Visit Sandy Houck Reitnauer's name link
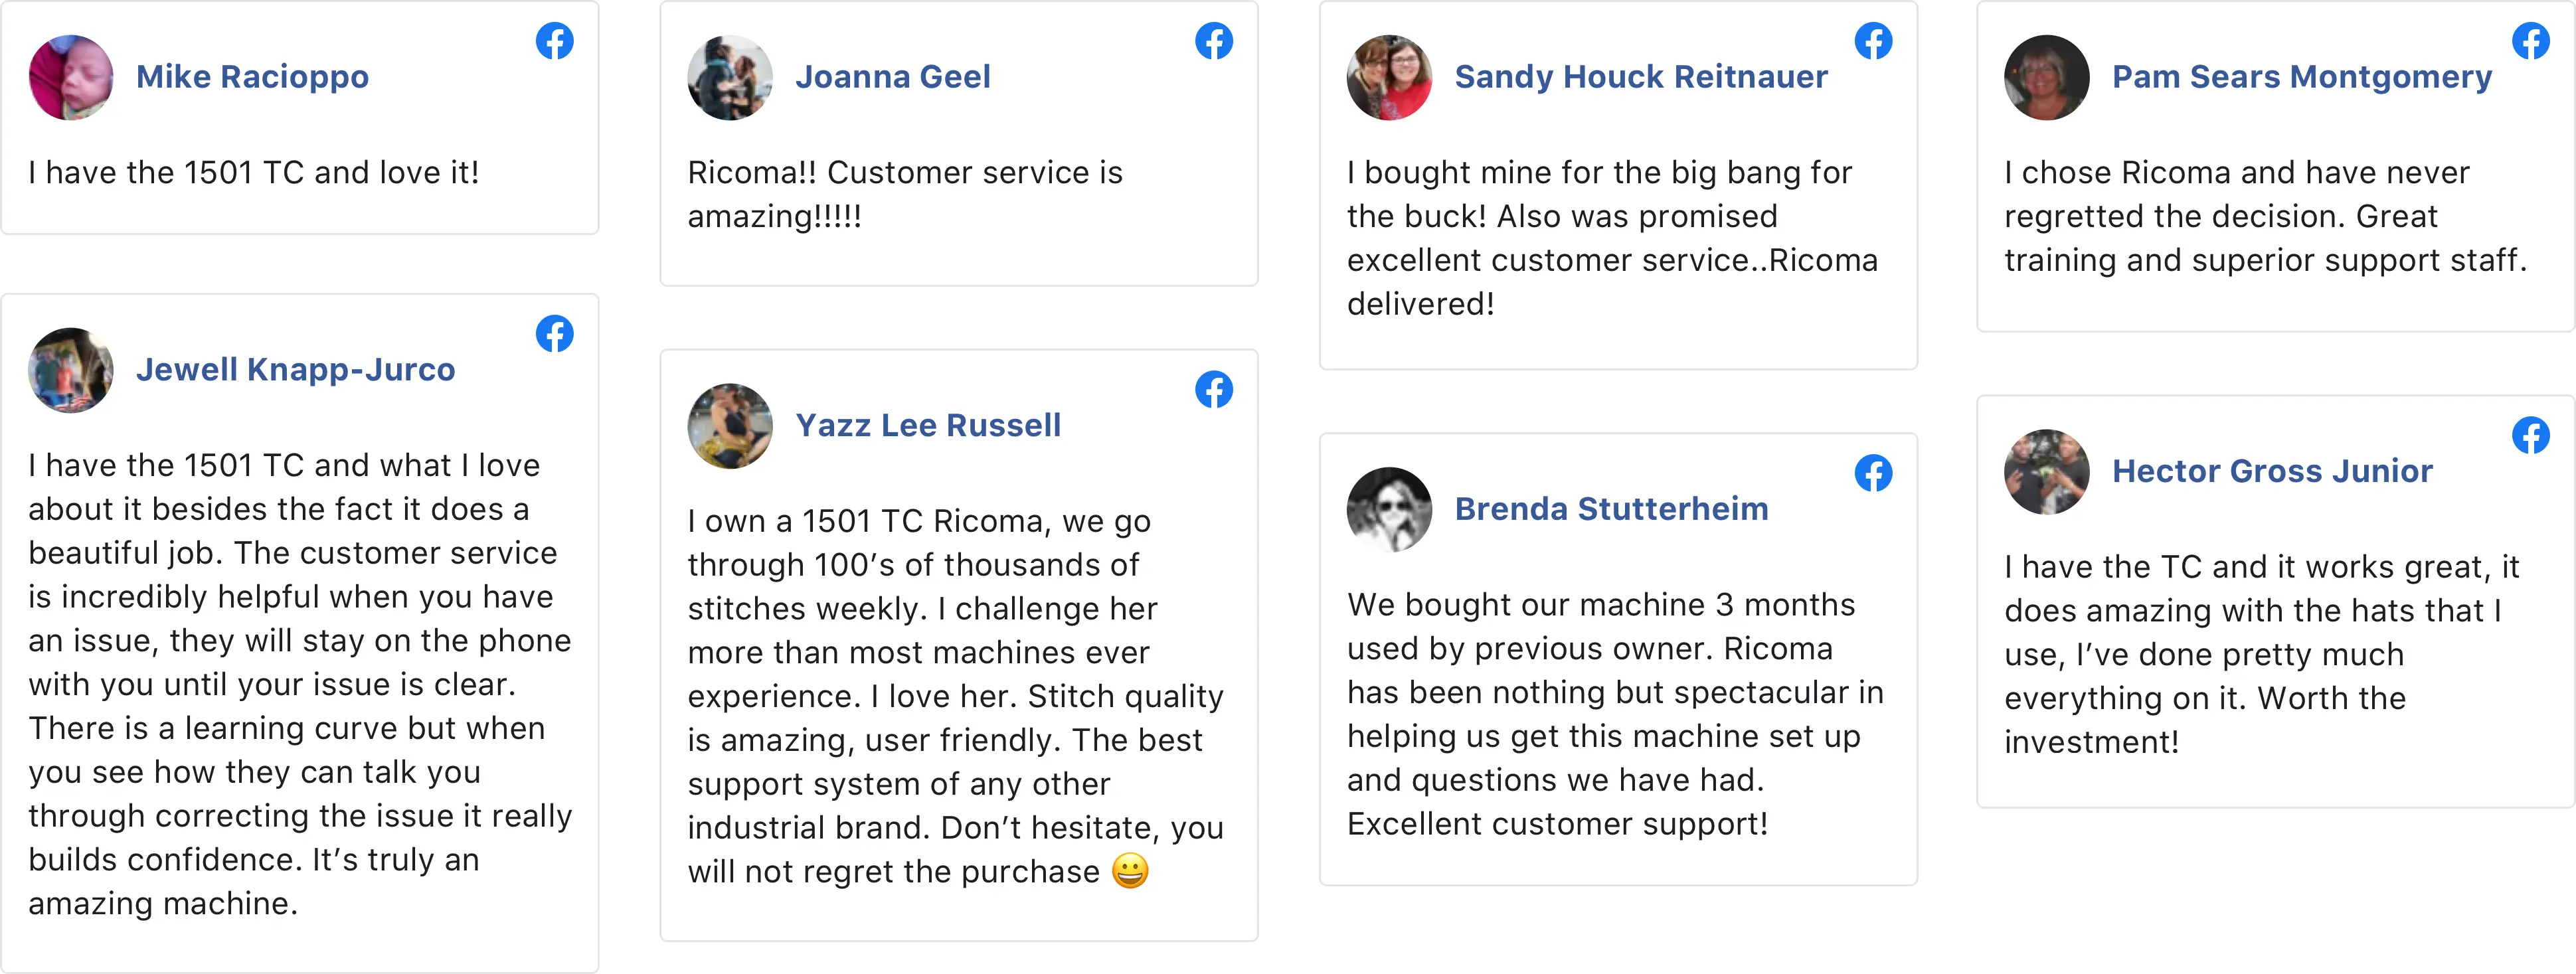Image resolution: width=2576 pixels, height=974 pixels. (1641, 77)
